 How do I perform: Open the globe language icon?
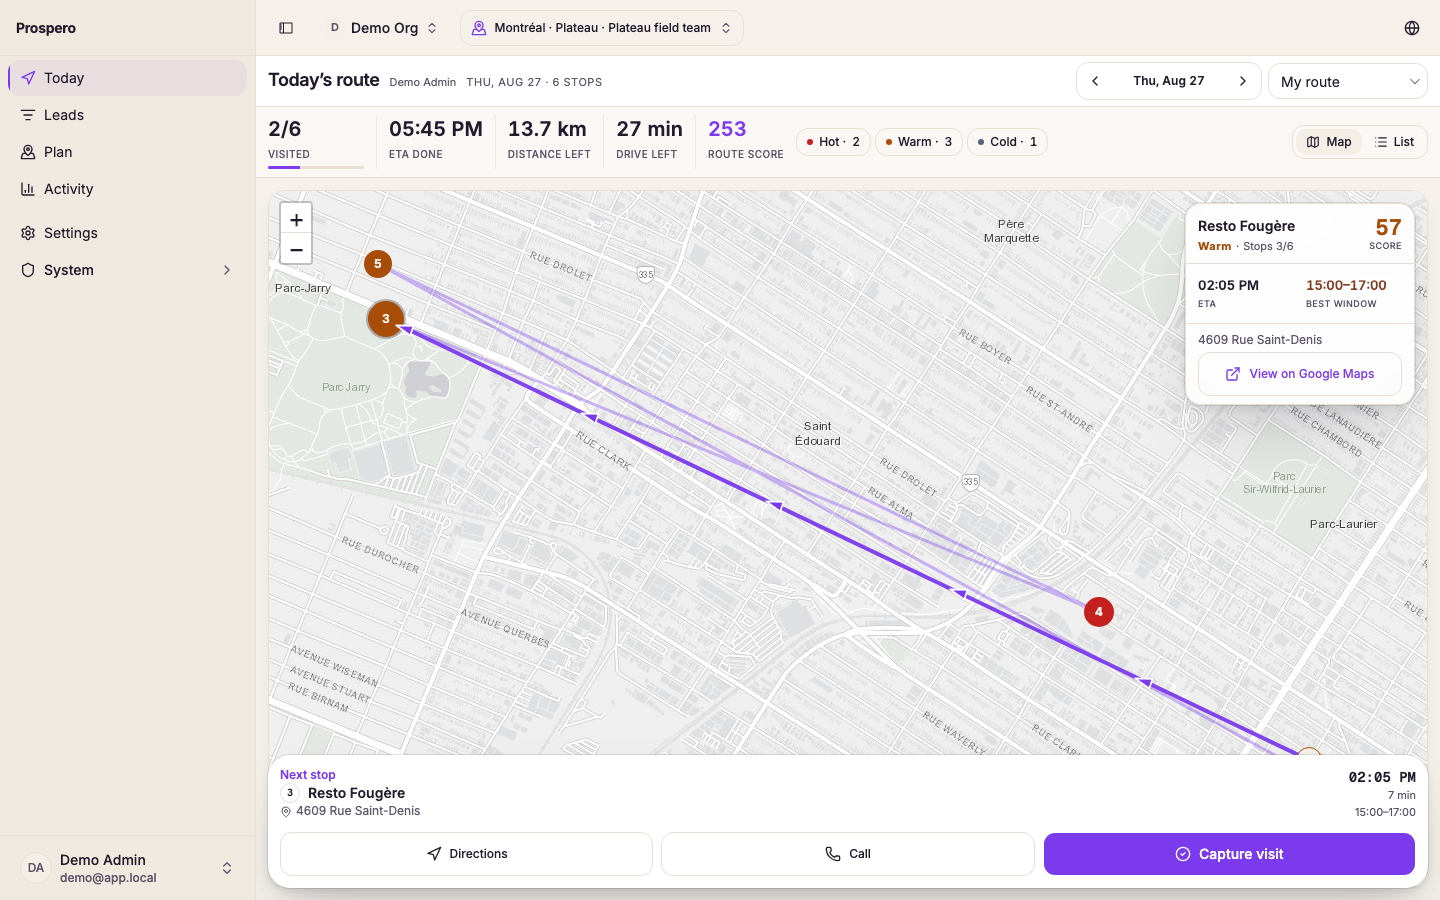pyautogui.click(x=1412, y=28)
